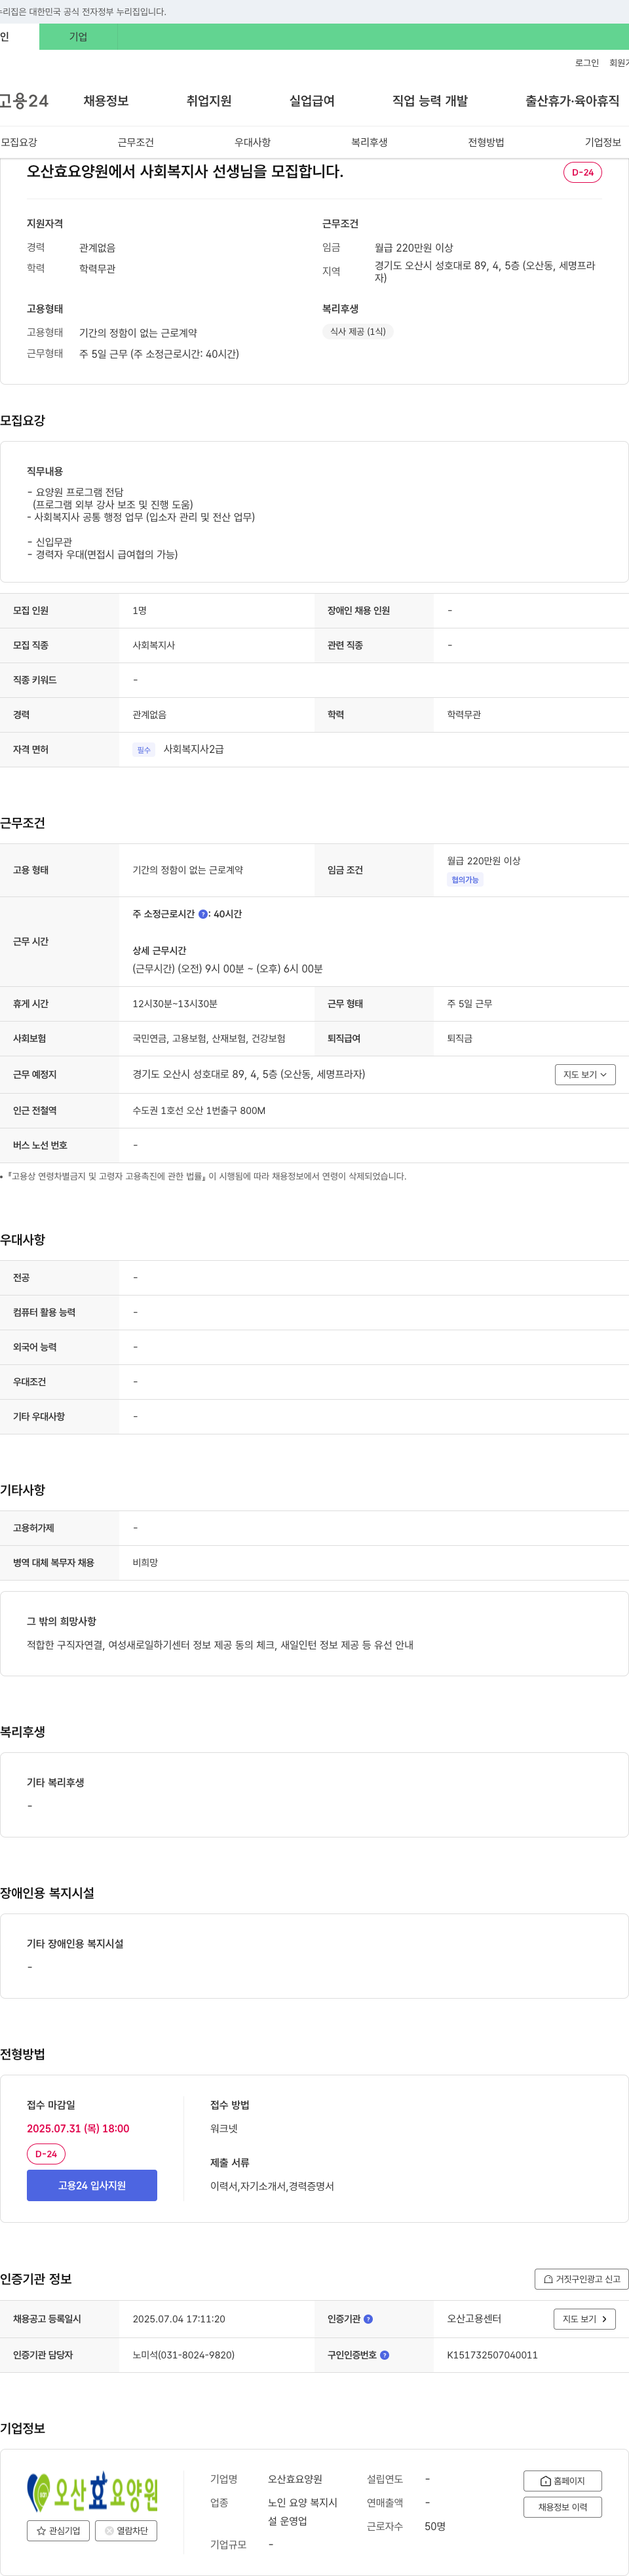Open 지도 보기 for 오산고용센터
The height and width of the screenshot is (2576, 629).
point(585,2319)
